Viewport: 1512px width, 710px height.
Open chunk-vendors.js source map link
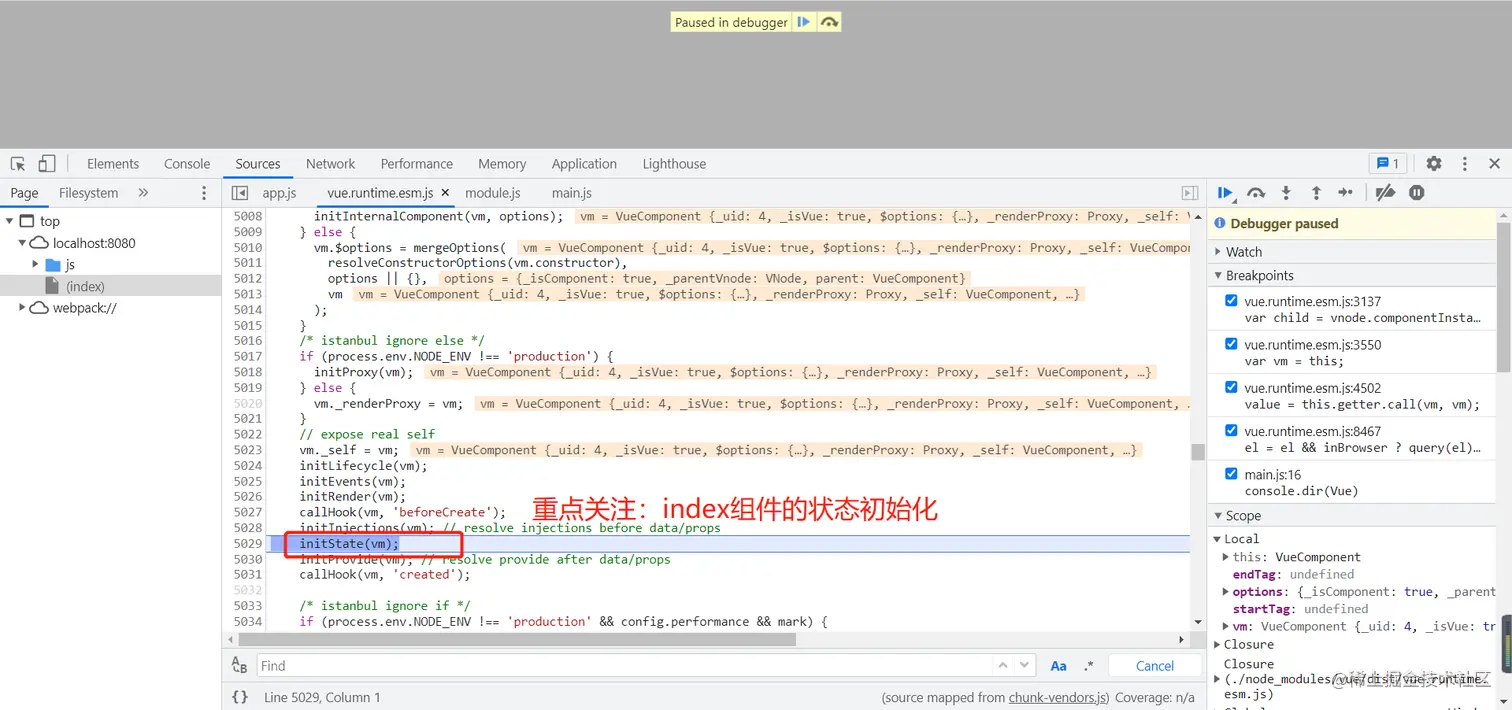[x=1058, y=697]
